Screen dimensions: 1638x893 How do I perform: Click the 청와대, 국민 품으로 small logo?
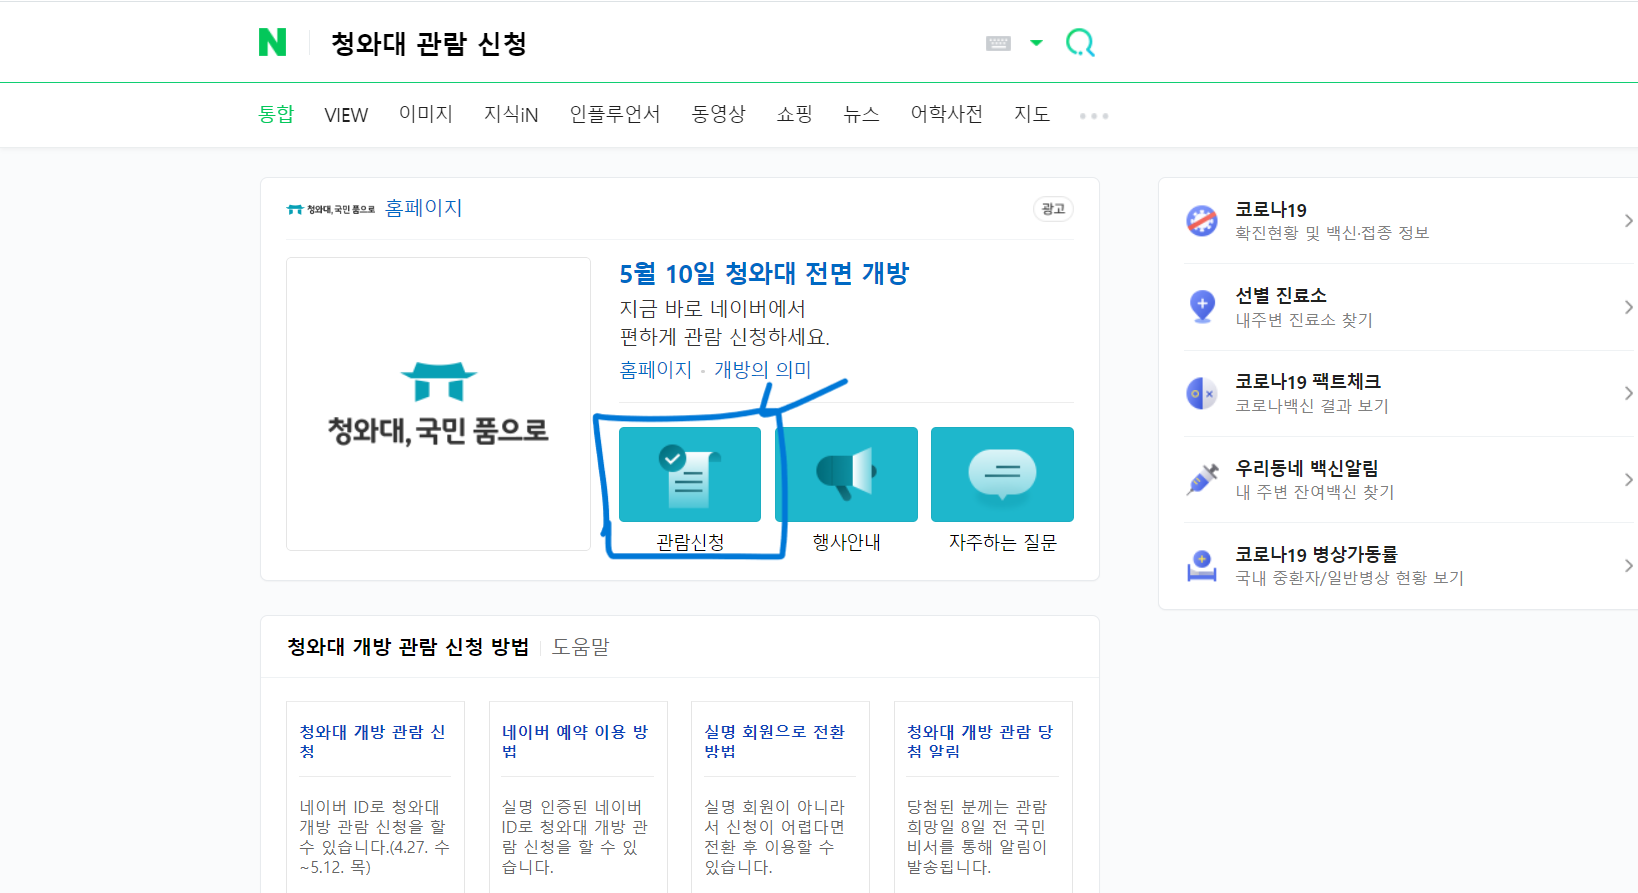(x=330, y=209)
